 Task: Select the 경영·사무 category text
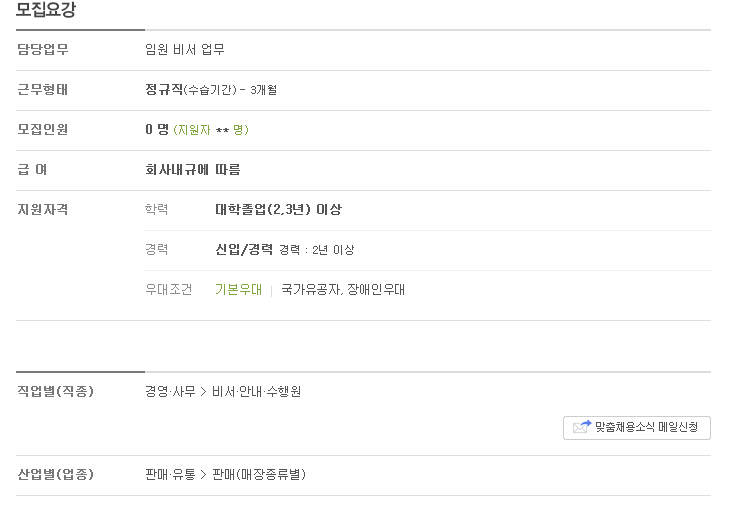point(170,392)
